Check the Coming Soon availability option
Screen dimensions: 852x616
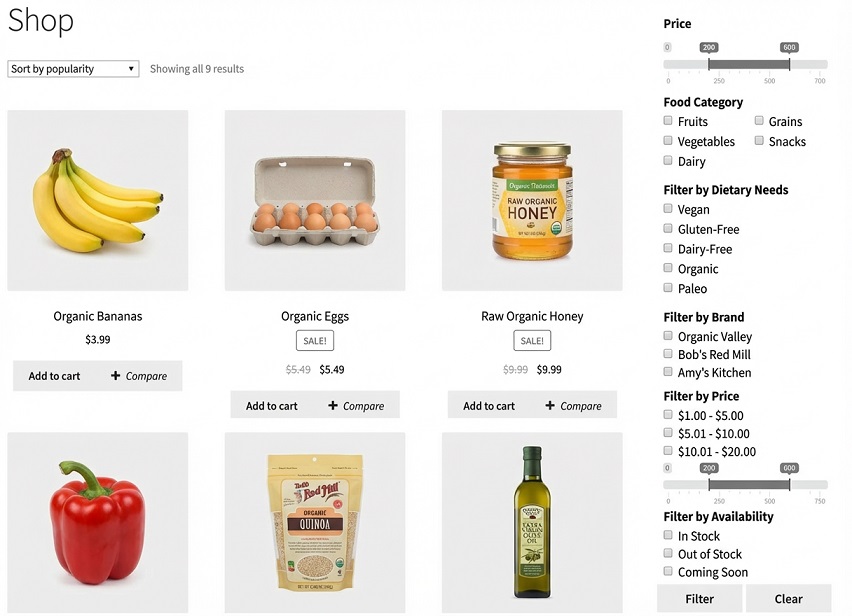tap(668, 572)
